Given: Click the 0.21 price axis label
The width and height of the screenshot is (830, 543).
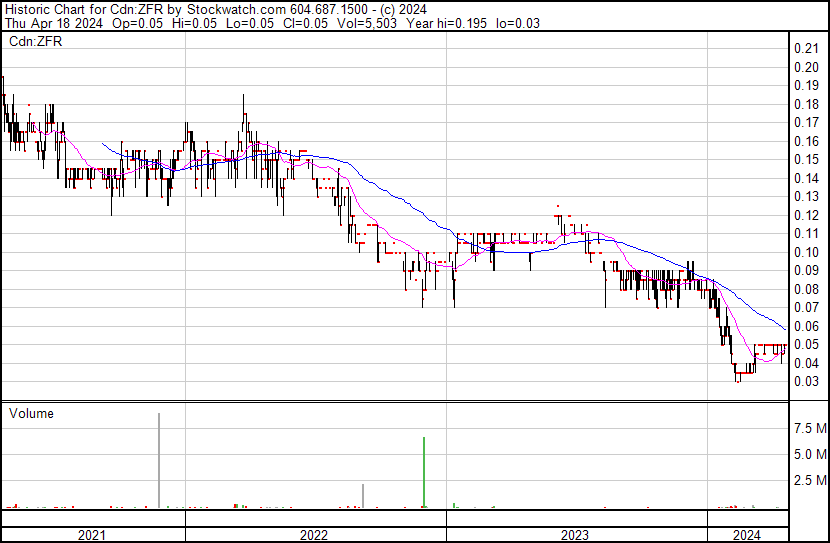Looking at the screenshot, I should point(806,49).
